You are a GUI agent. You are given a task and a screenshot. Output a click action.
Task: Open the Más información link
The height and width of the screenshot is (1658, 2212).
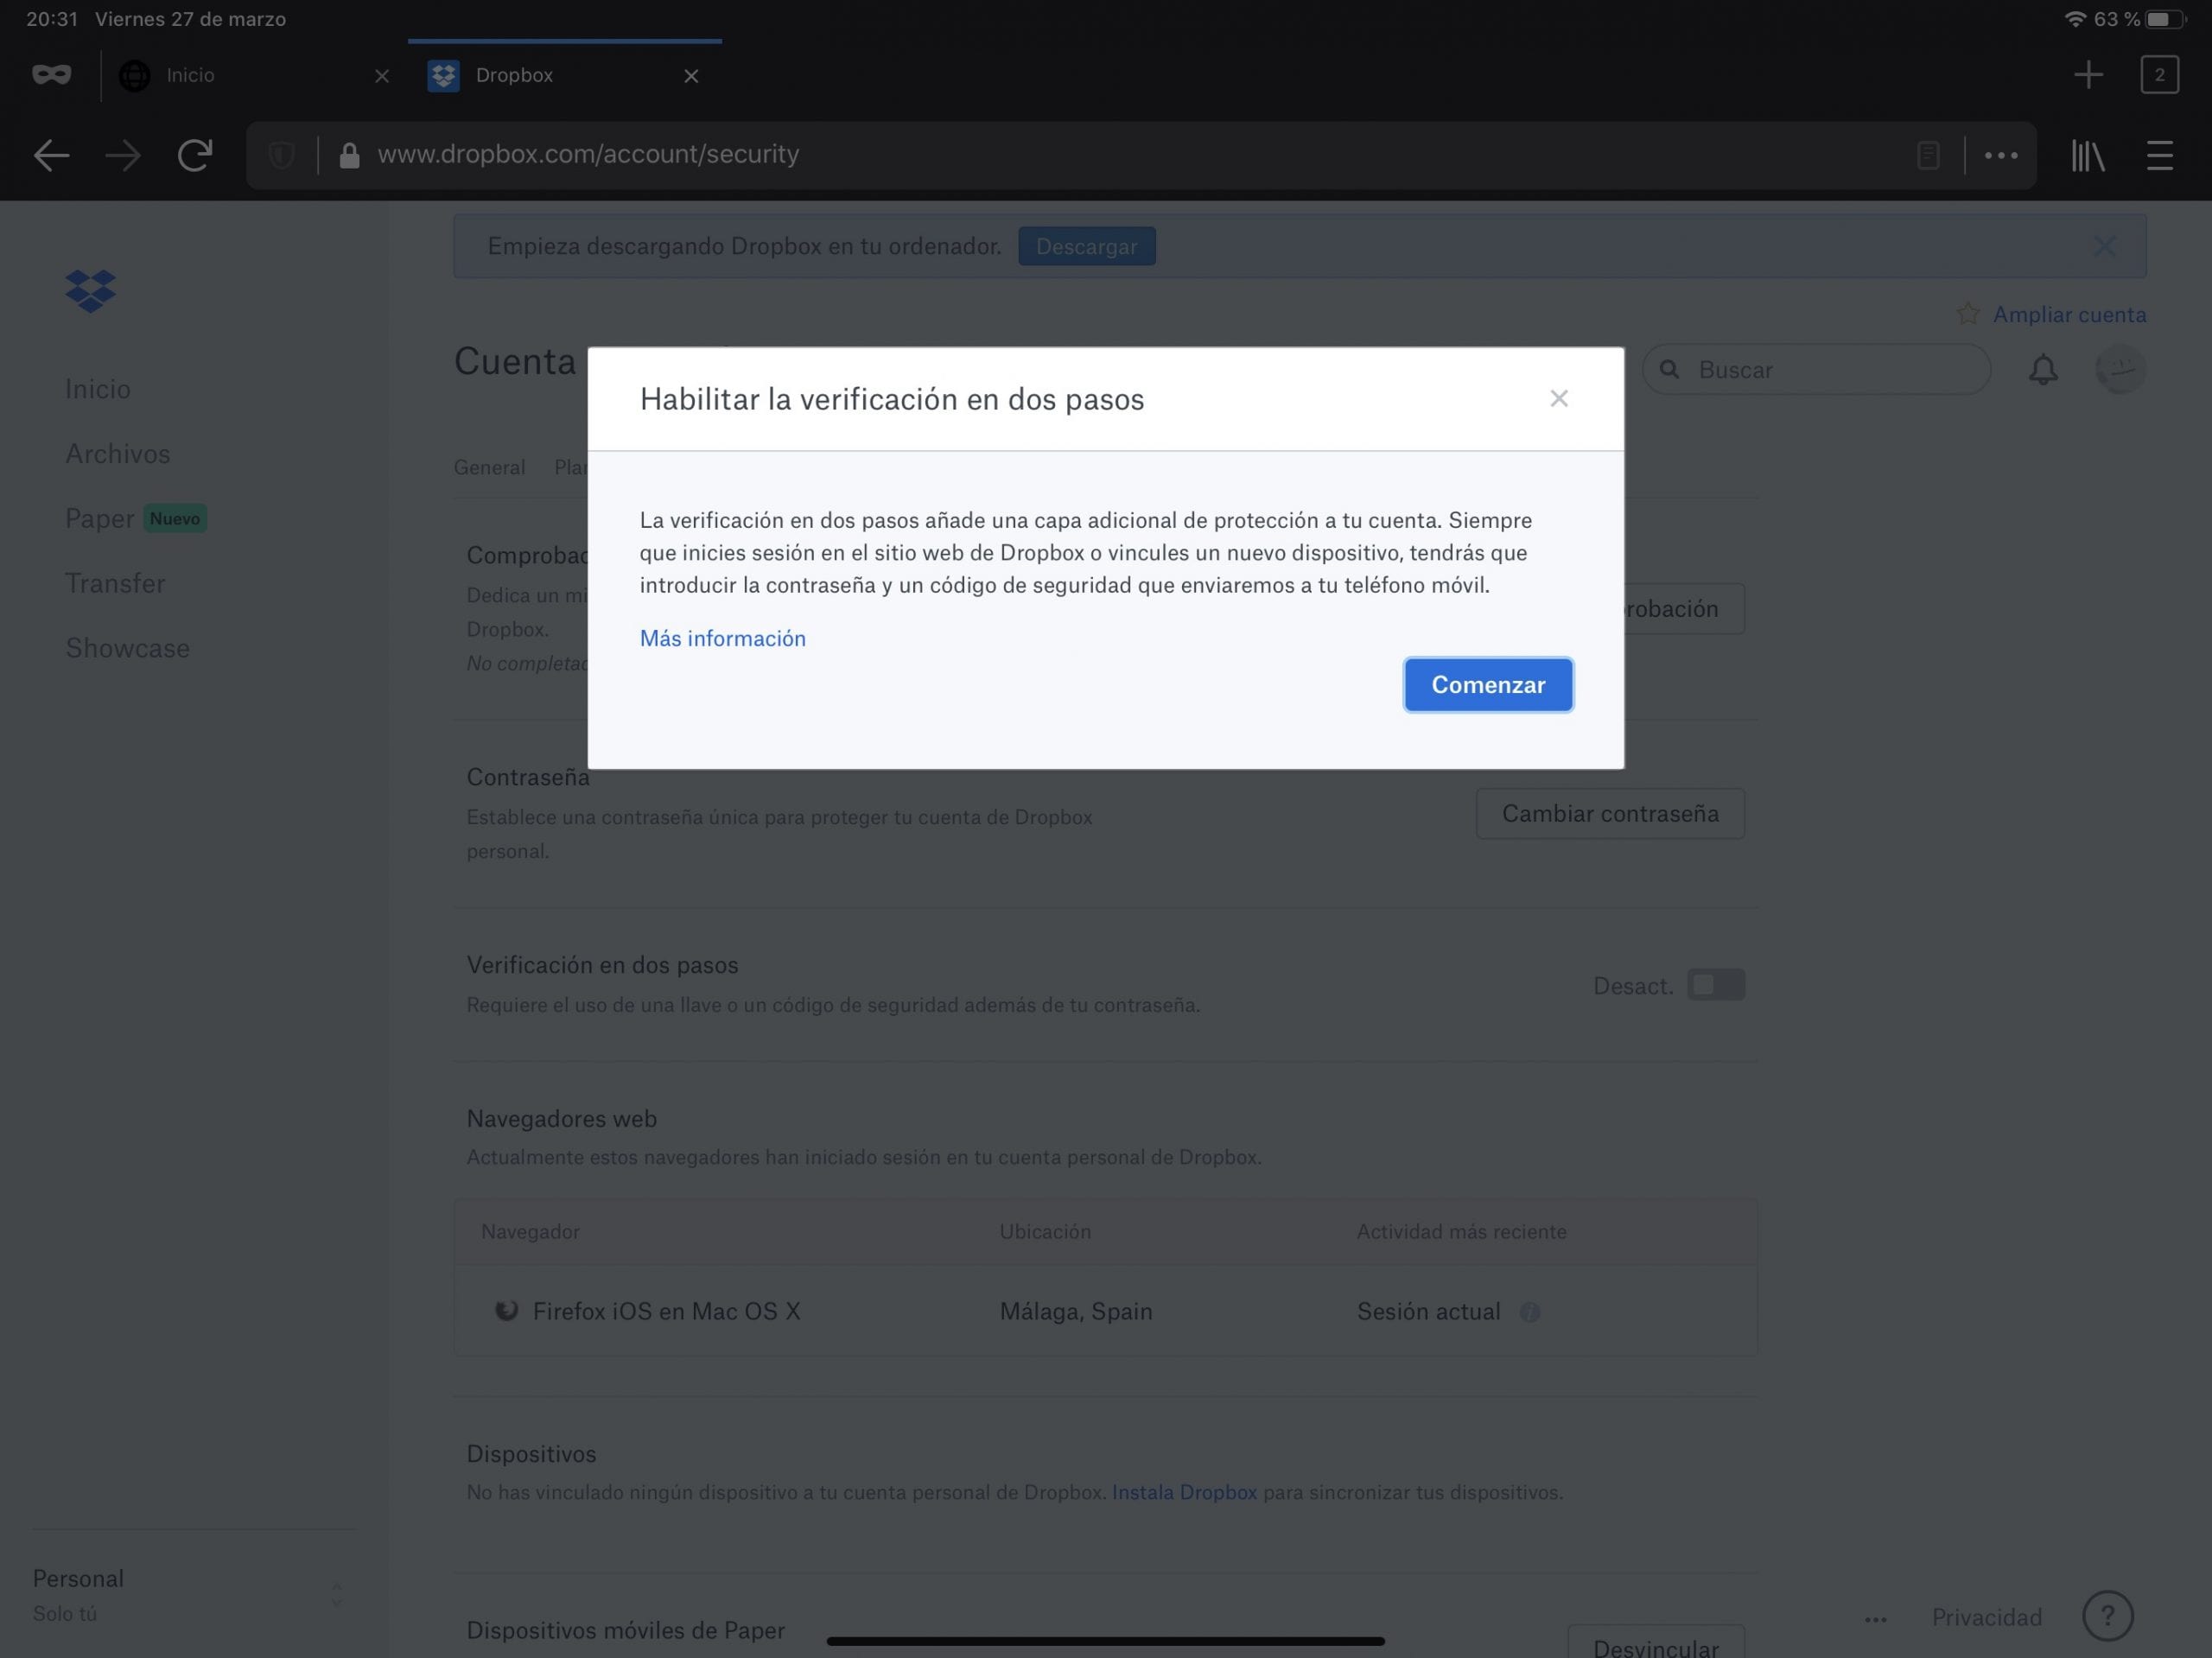(x=722, y=638)
